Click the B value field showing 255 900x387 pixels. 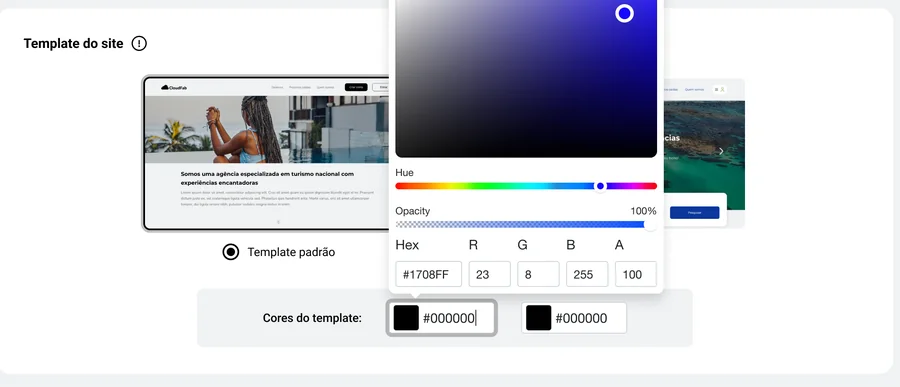[587, 274]
